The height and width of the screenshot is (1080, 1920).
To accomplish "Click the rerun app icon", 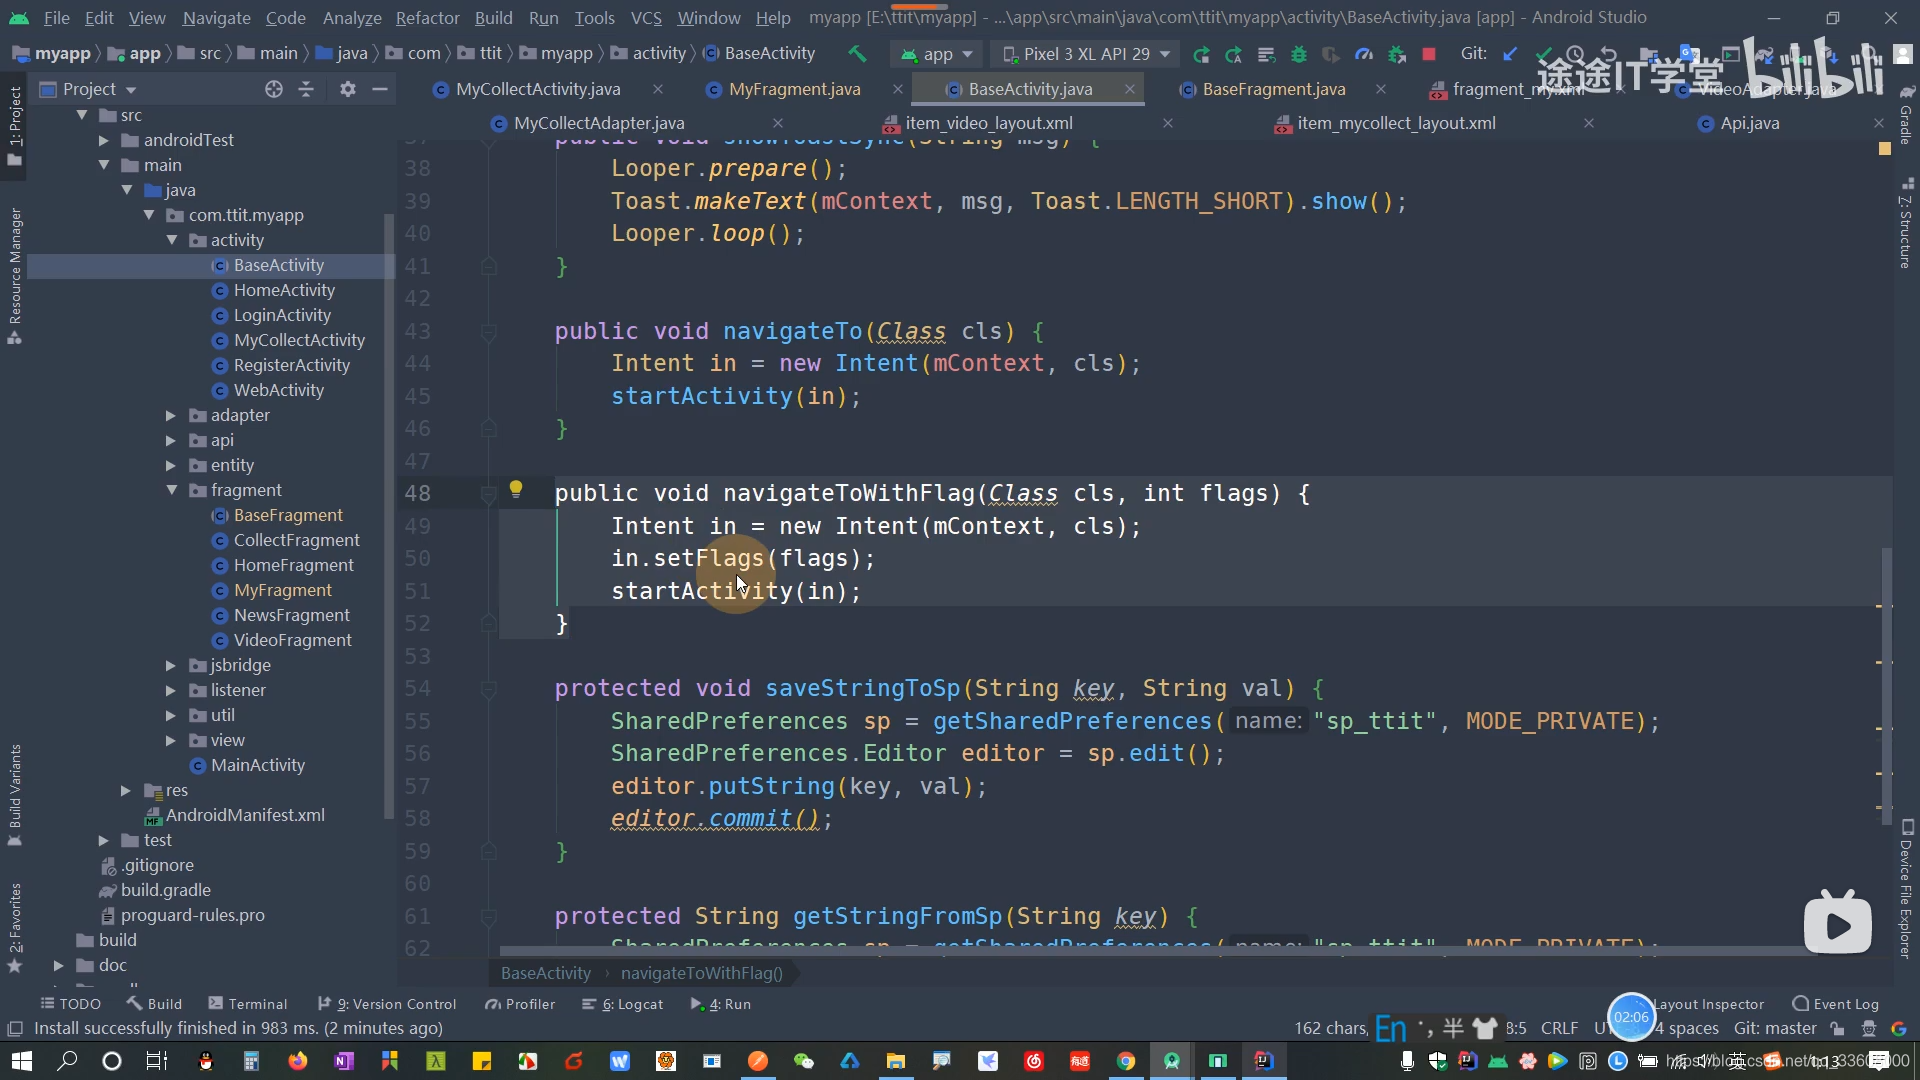I will (1201, 54).
